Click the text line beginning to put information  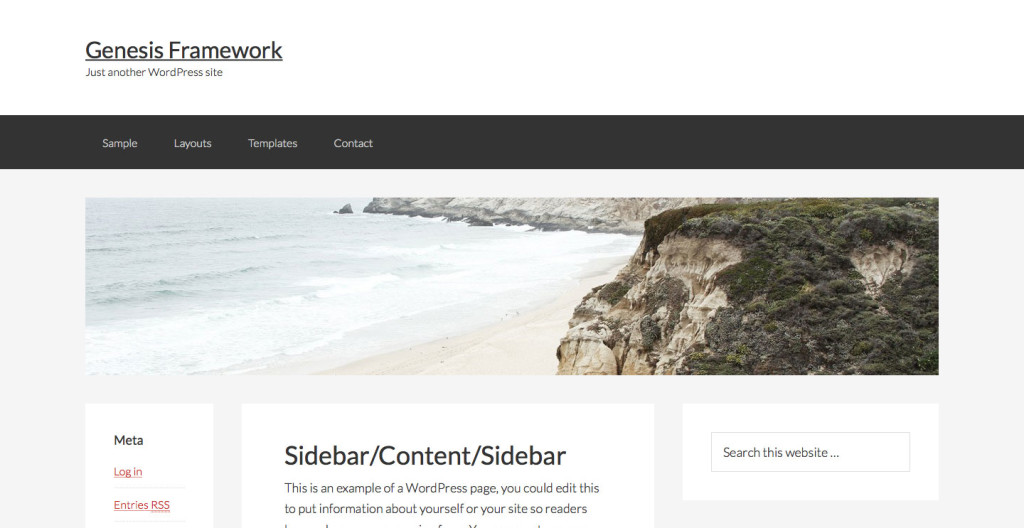[x=436, y=509]
